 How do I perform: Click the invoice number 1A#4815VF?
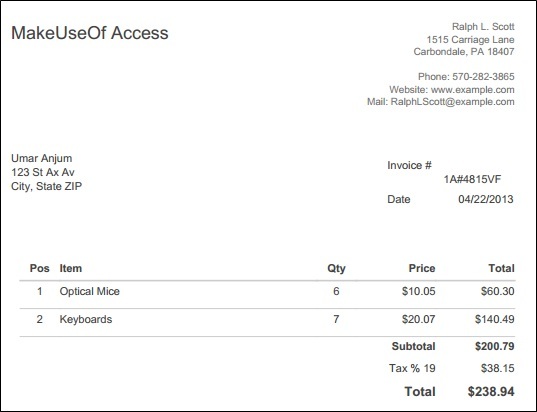click(x=472, y=179)
